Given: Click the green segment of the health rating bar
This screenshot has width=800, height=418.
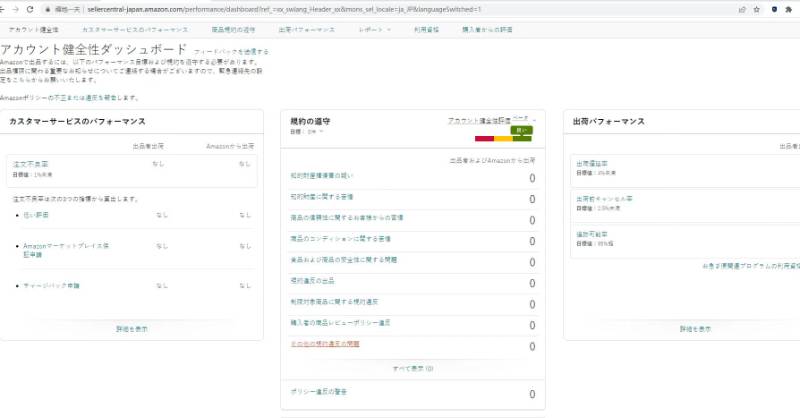Looking at the screenshot, I should 522,139.
